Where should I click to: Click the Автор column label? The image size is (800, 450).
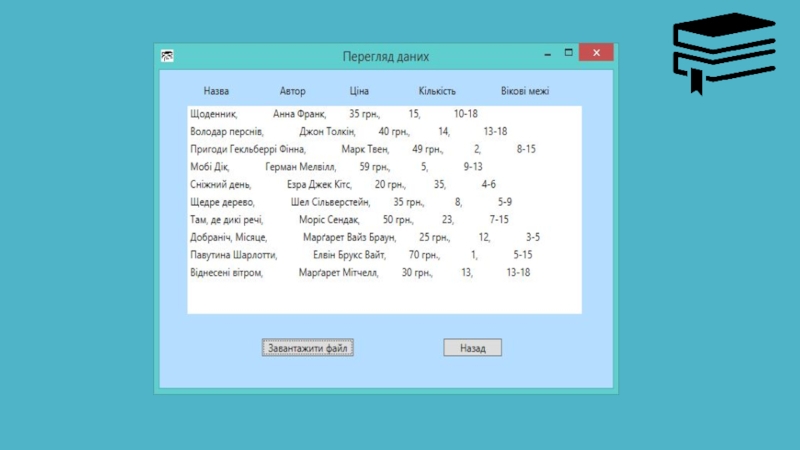click(292, 91)
